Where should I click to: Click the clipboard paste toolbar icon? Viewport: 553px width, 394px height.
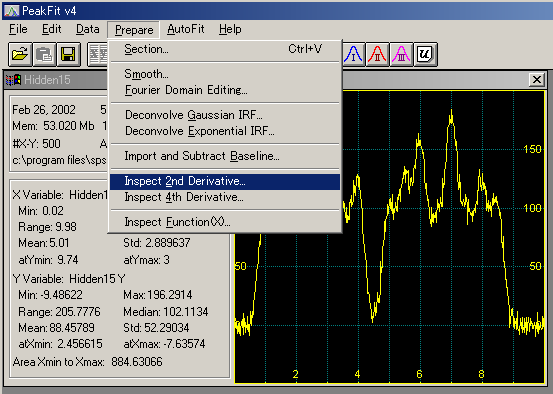44,54
